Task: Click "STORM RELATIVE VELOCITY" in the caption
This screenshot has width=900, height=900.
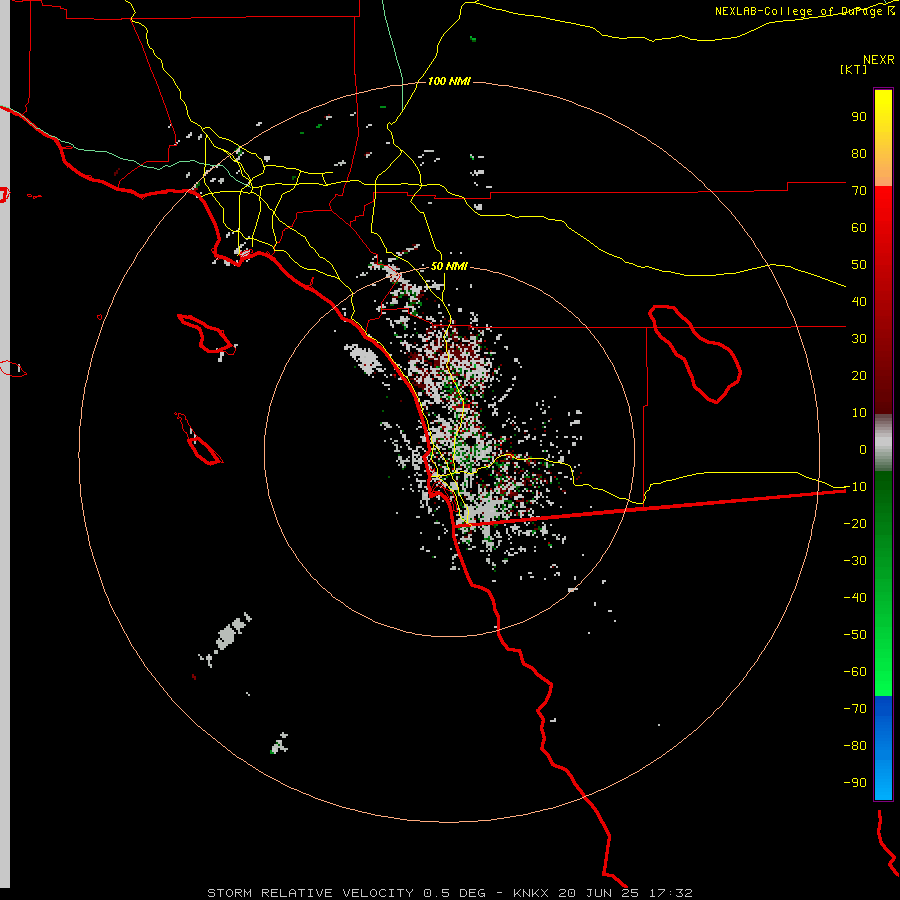Action: [311, 893]
